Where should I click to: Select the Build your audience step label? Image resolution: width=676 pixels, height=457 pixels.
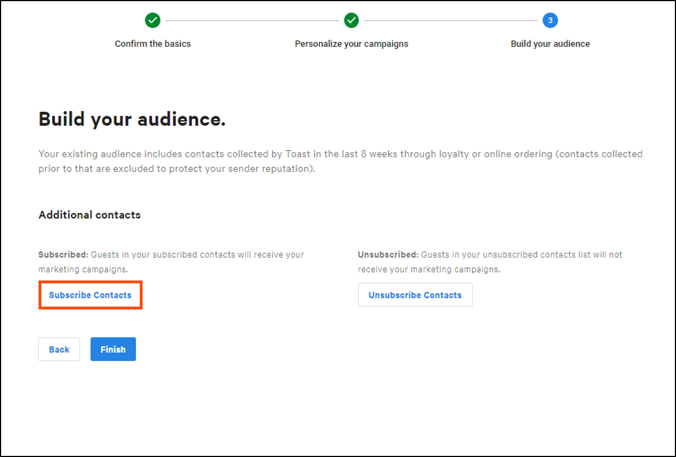550,44
